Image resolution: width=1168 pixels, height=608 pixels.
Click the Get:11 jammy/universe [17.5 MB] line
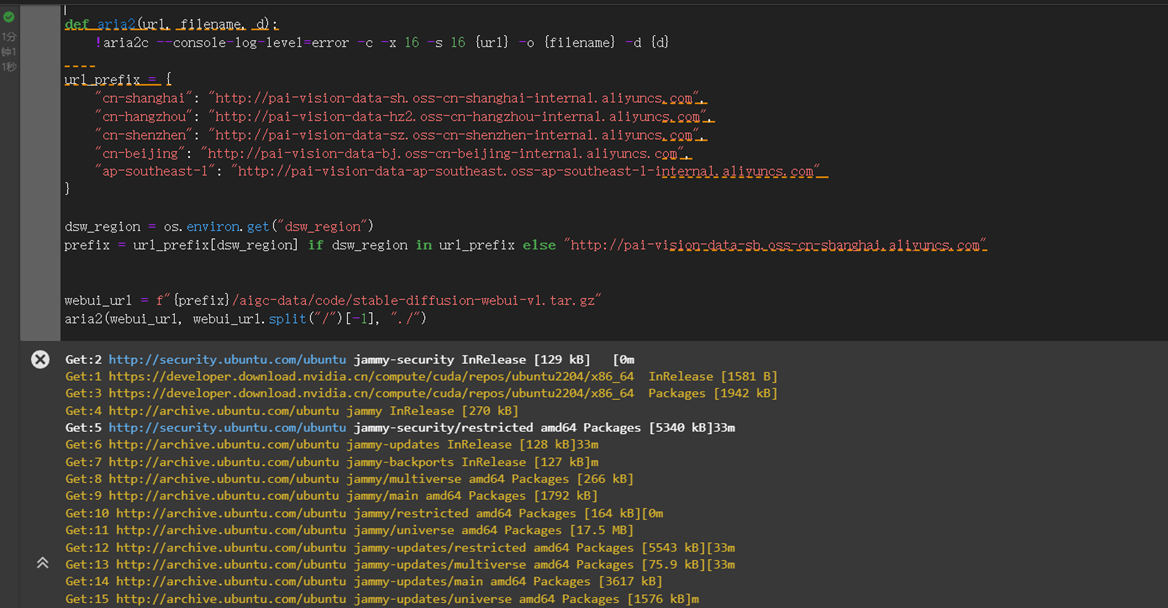click(349, 531)
